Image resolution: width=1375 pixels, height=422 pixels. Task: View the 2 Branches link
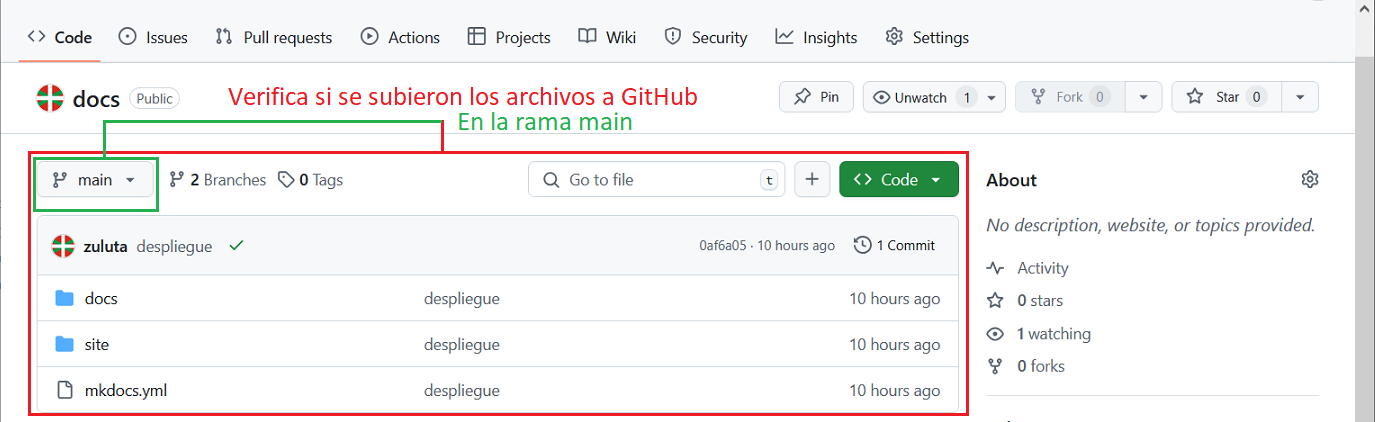pos(218,180)
